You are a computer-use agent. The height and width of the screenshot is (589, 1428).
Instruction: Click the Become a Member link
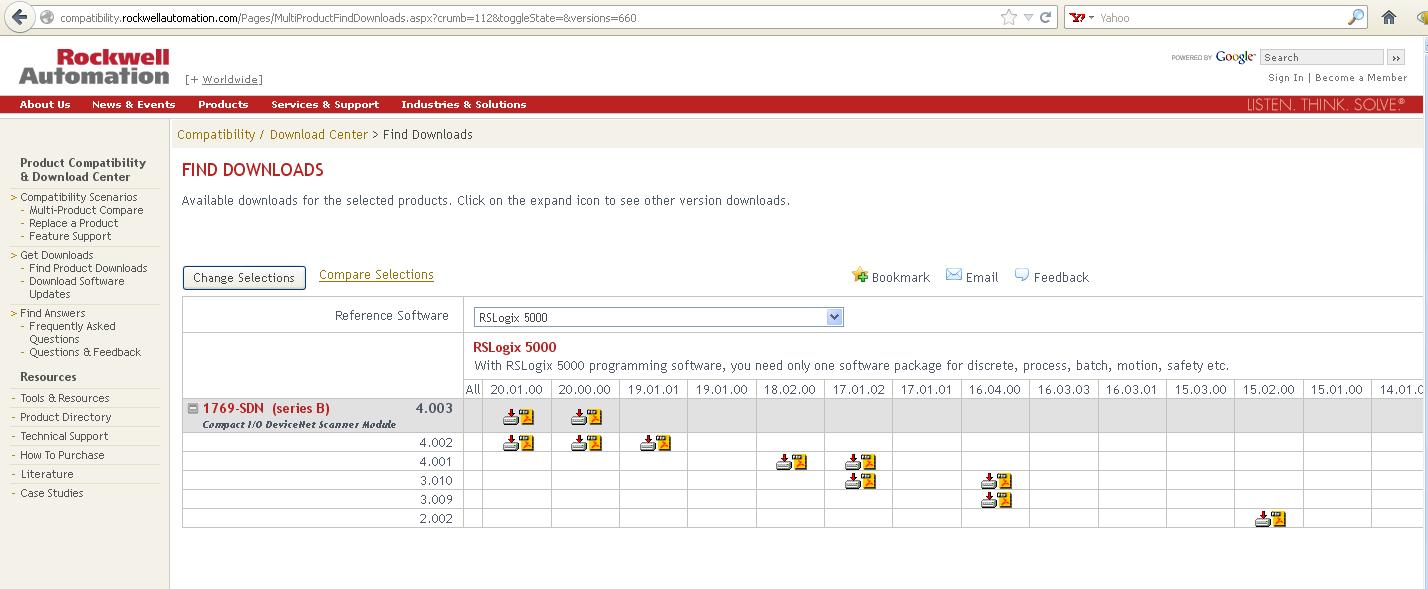click(x=1361, y=78)
